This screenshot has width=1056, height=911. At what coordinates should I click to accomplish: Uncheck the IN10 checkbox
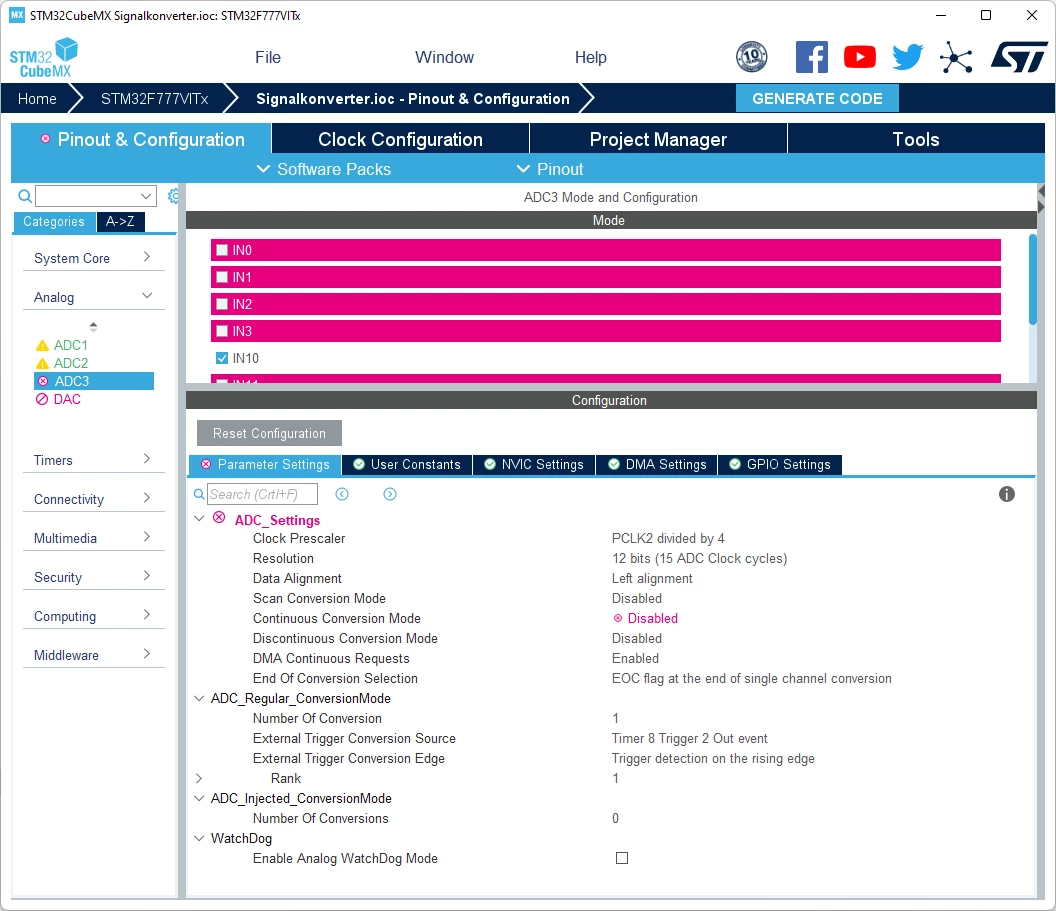(x=222, y=358)
